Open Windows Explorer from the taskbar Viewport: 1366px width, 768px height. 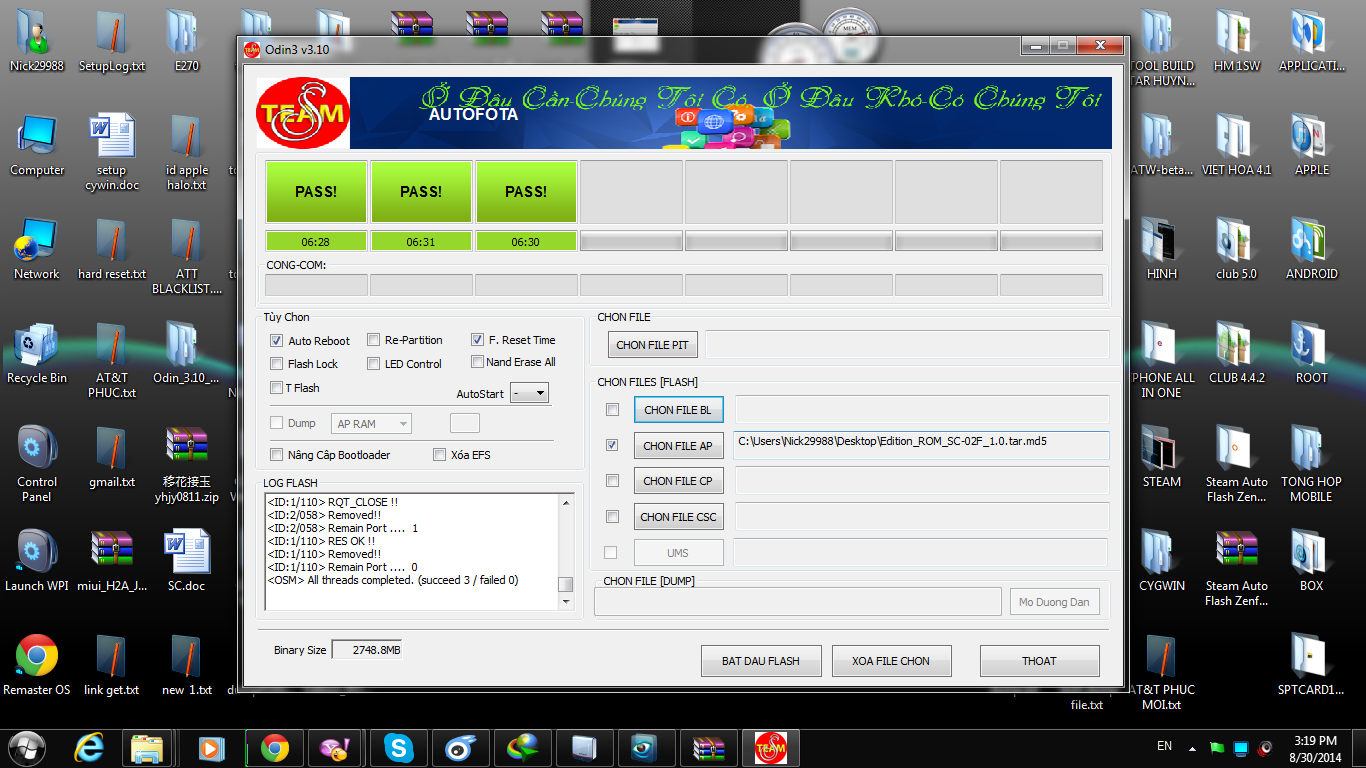coord(148,747)
